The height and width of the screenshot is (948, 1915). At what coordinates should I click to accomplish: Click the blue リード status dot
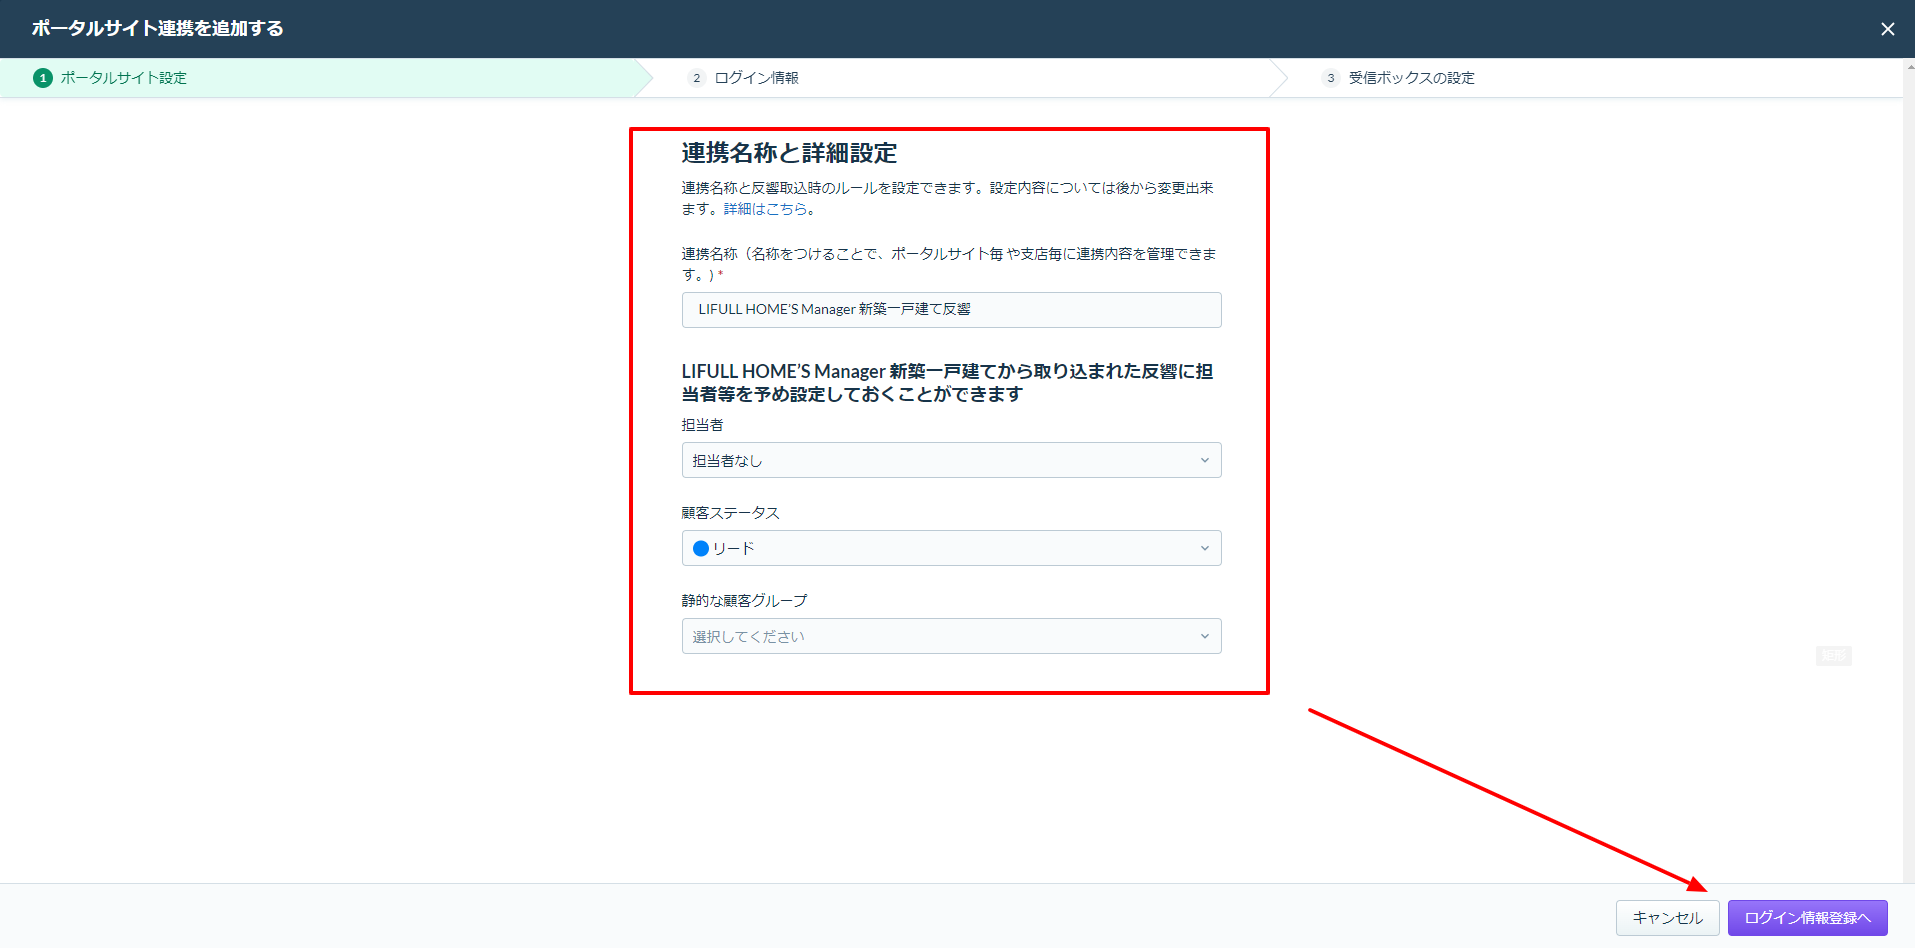701,548
